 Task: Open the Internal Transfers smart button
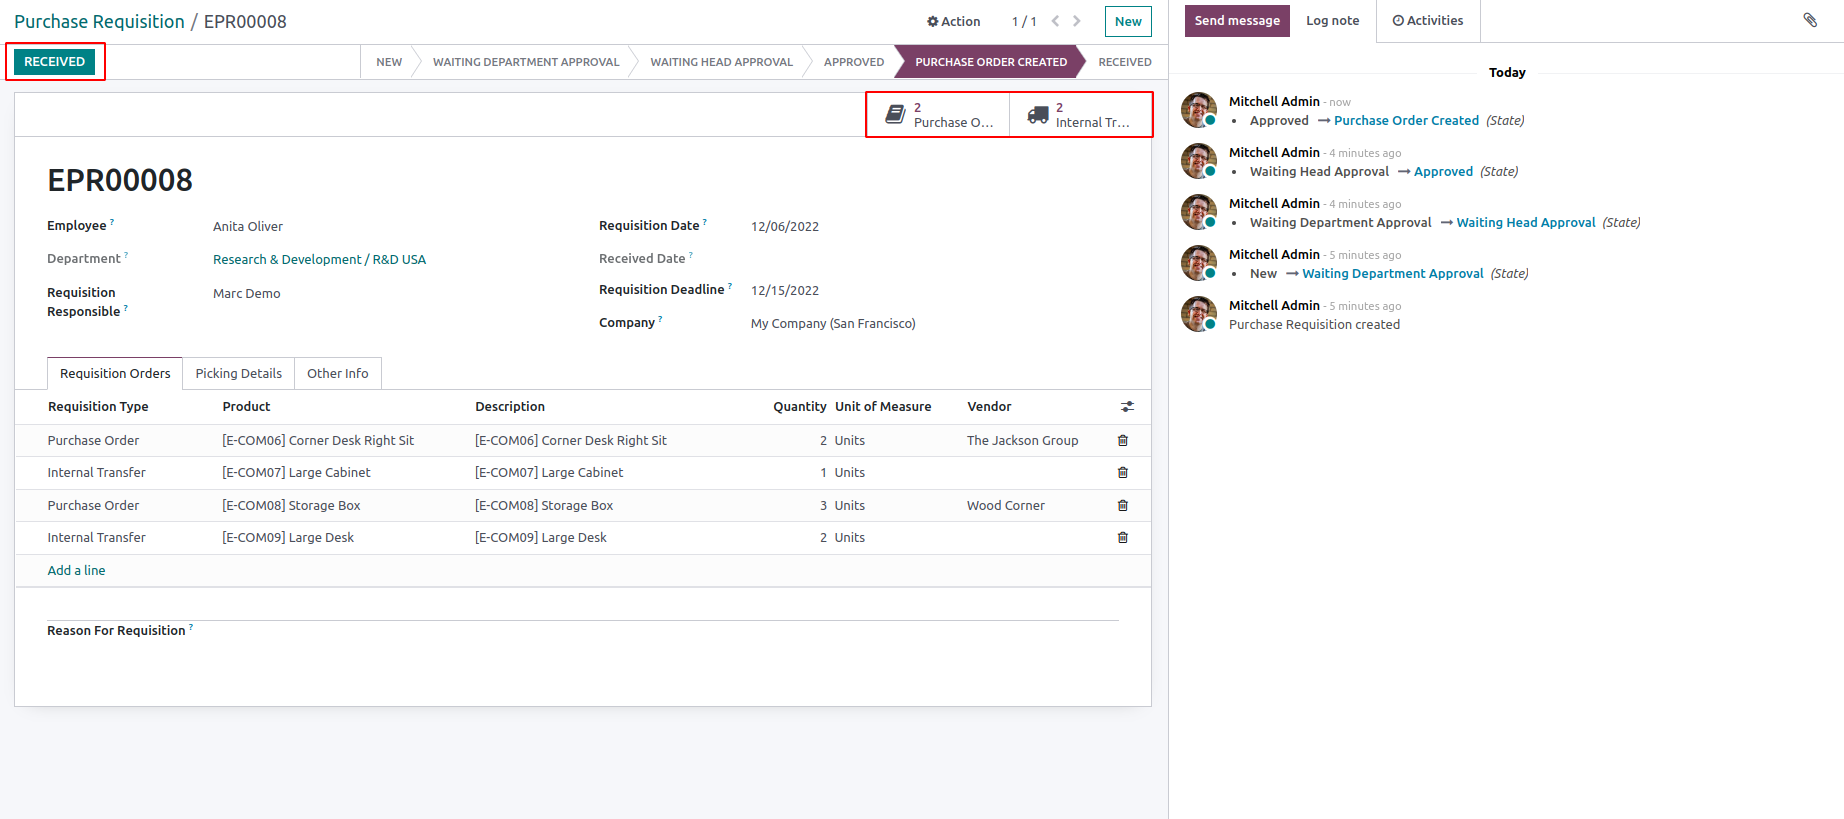tap(1080, 115)
